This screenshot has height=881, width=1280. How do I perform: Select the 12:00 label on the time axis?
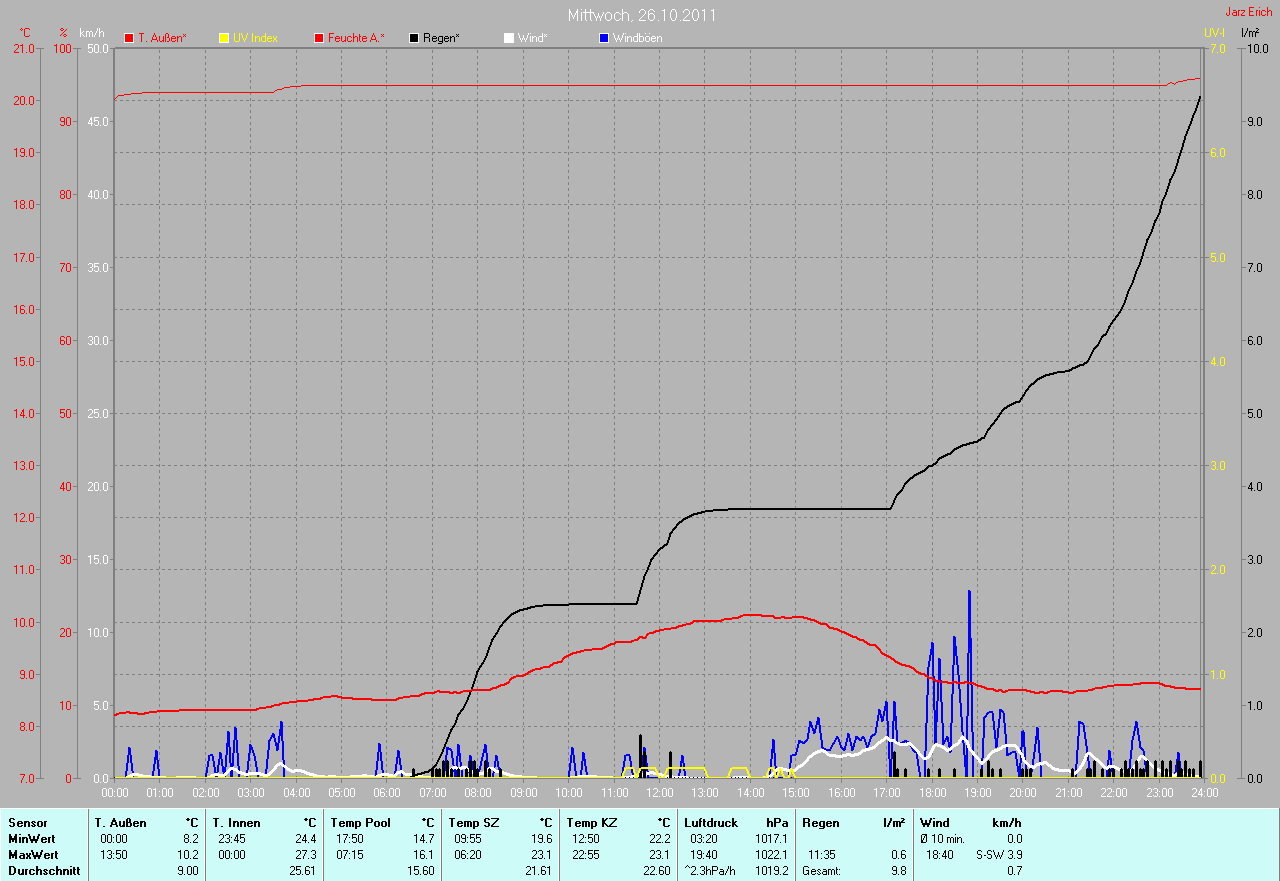(x=659, y=793)
